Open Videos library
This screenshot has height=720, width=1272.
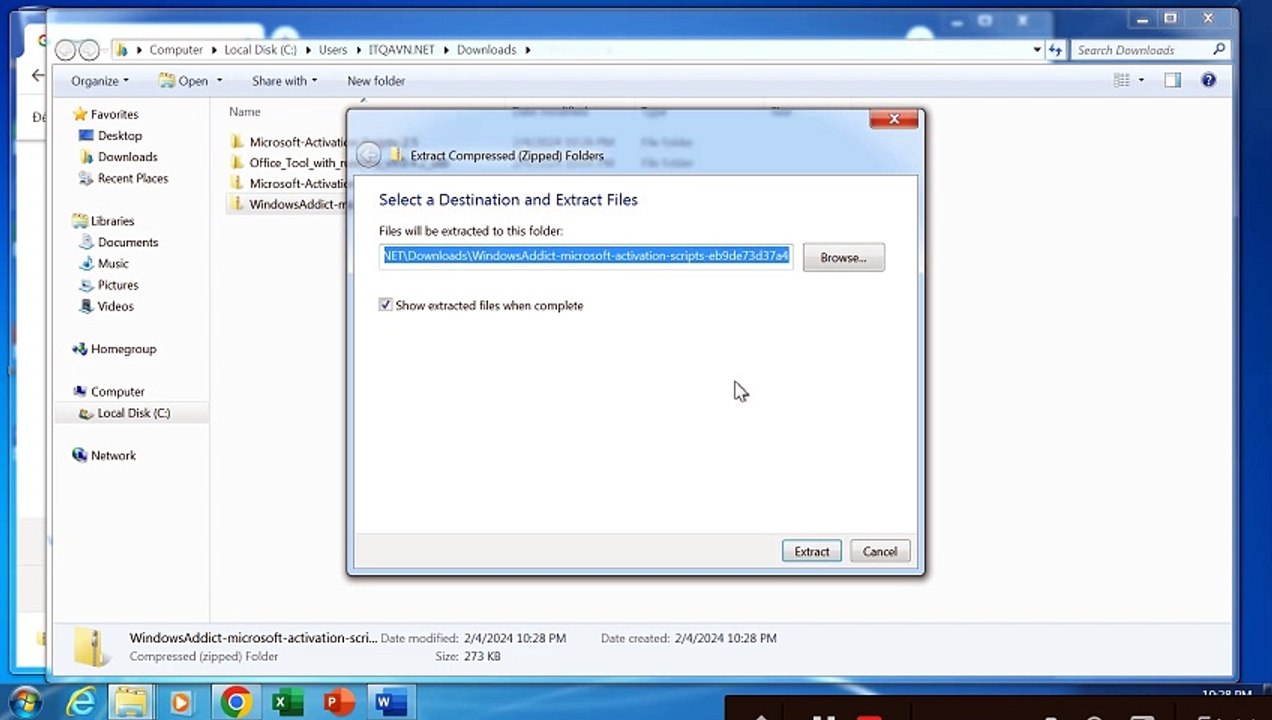point(115,306)
